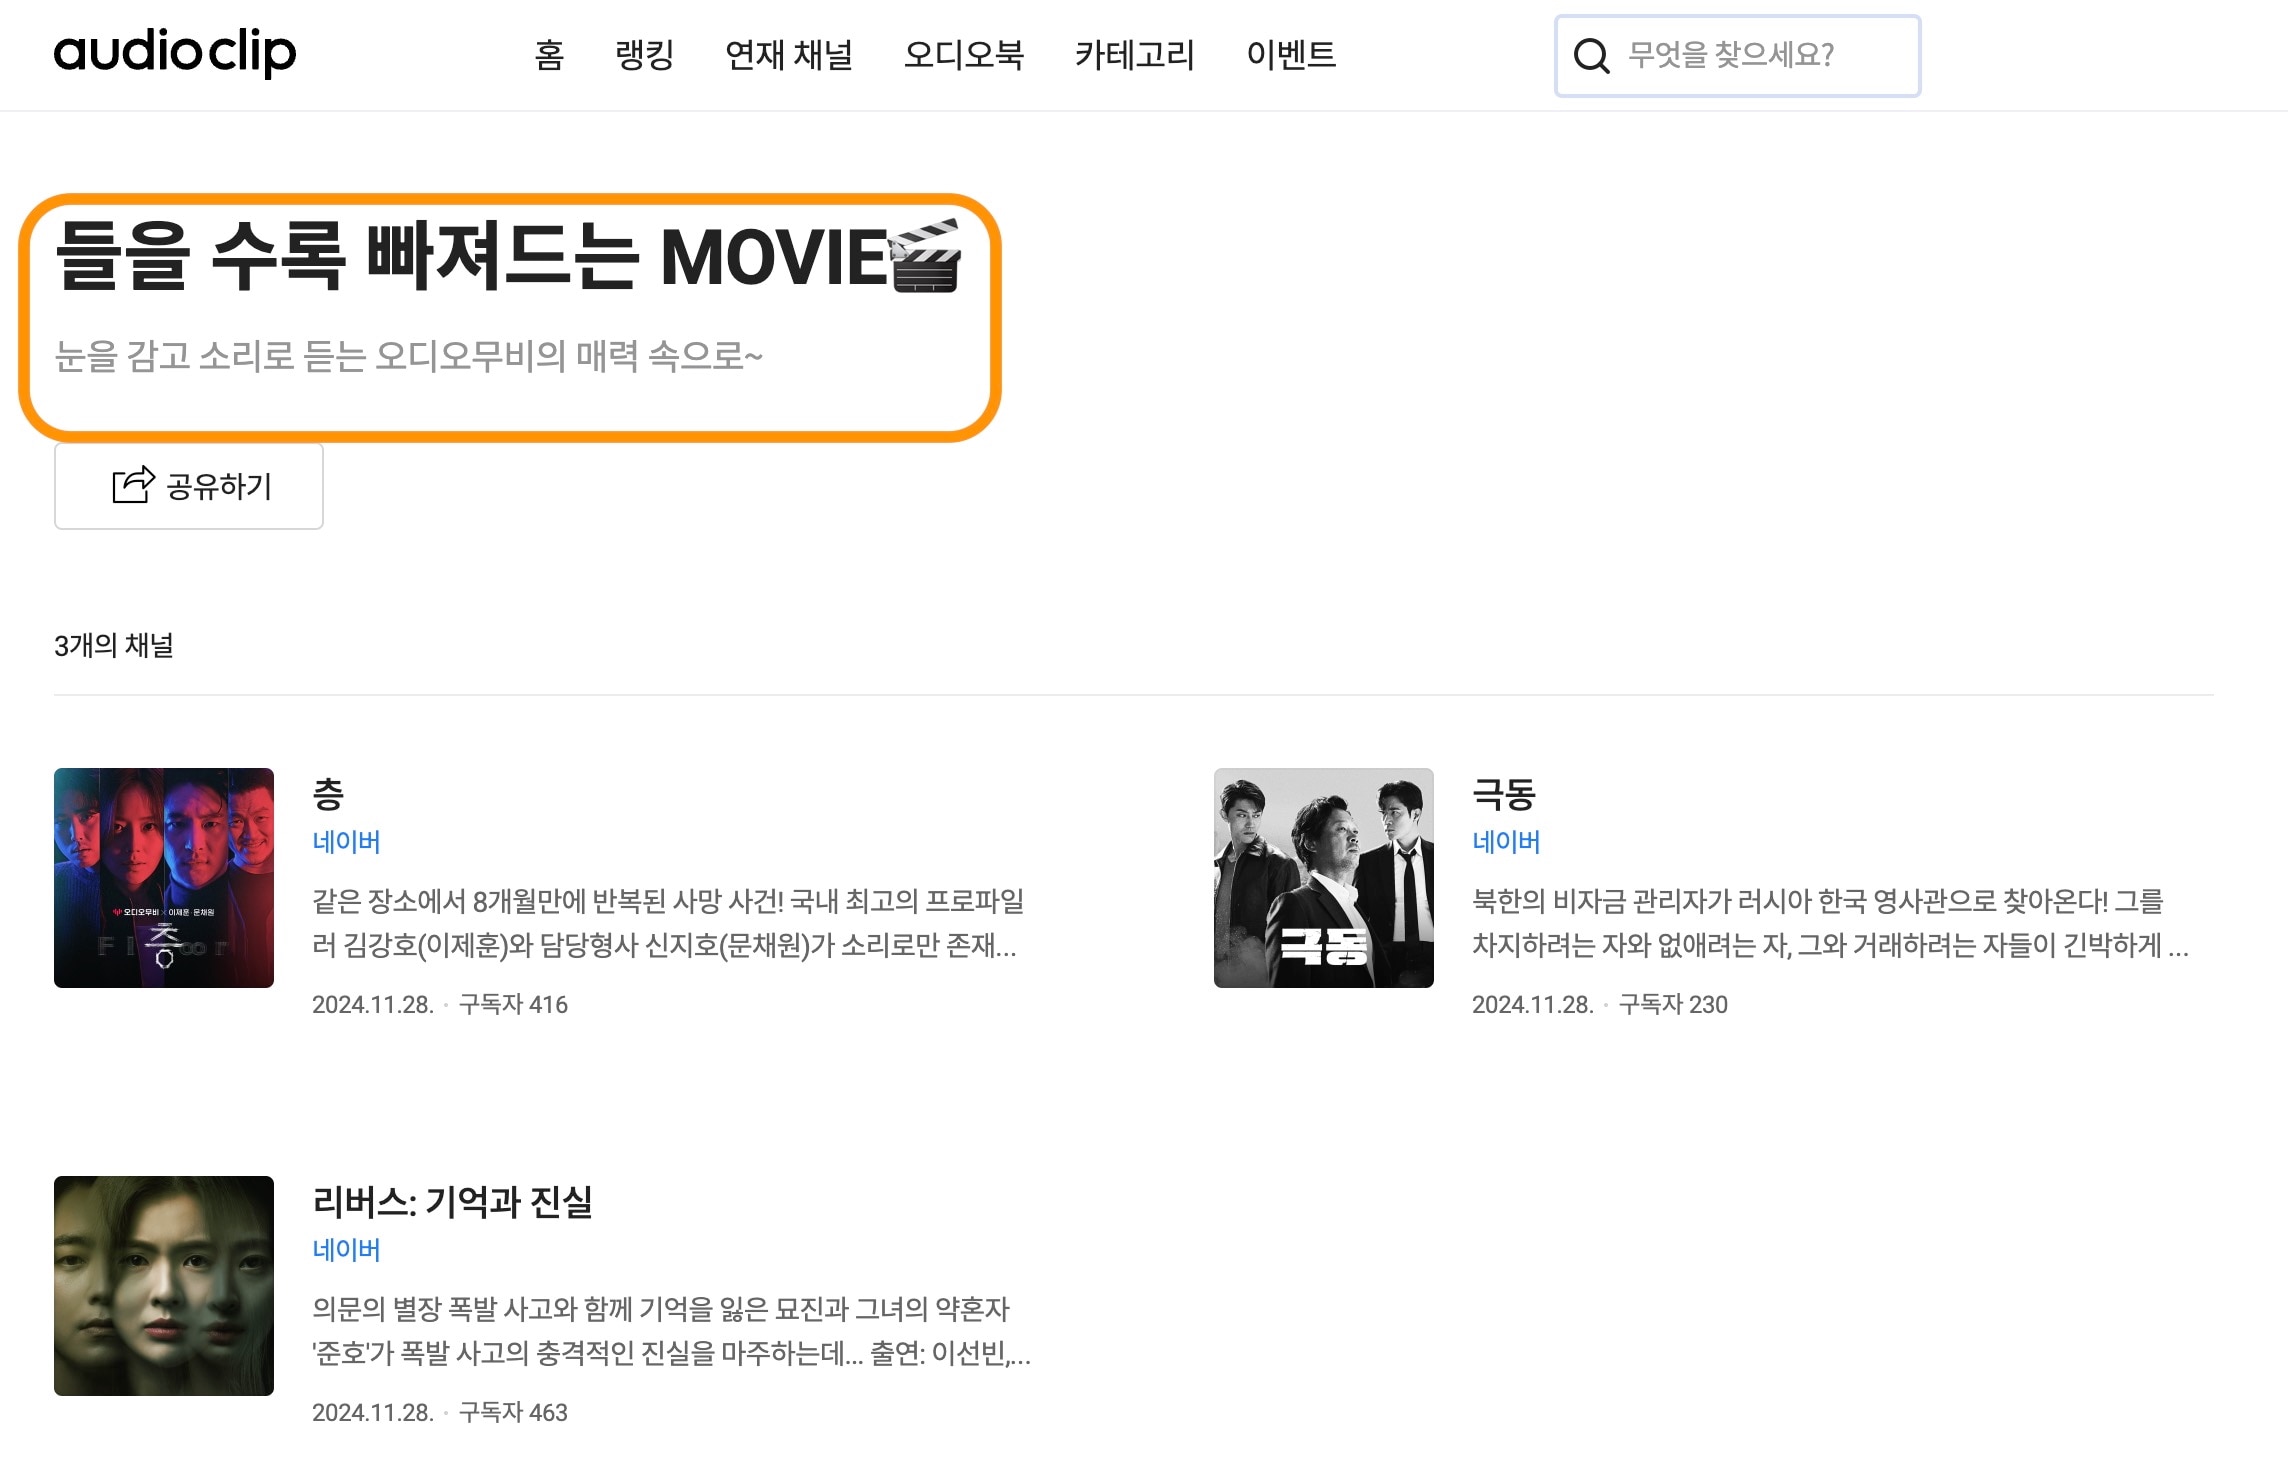Open the 홈 menu item
The width and height of the screenshot is (2288, 1472).
[549, 54]
